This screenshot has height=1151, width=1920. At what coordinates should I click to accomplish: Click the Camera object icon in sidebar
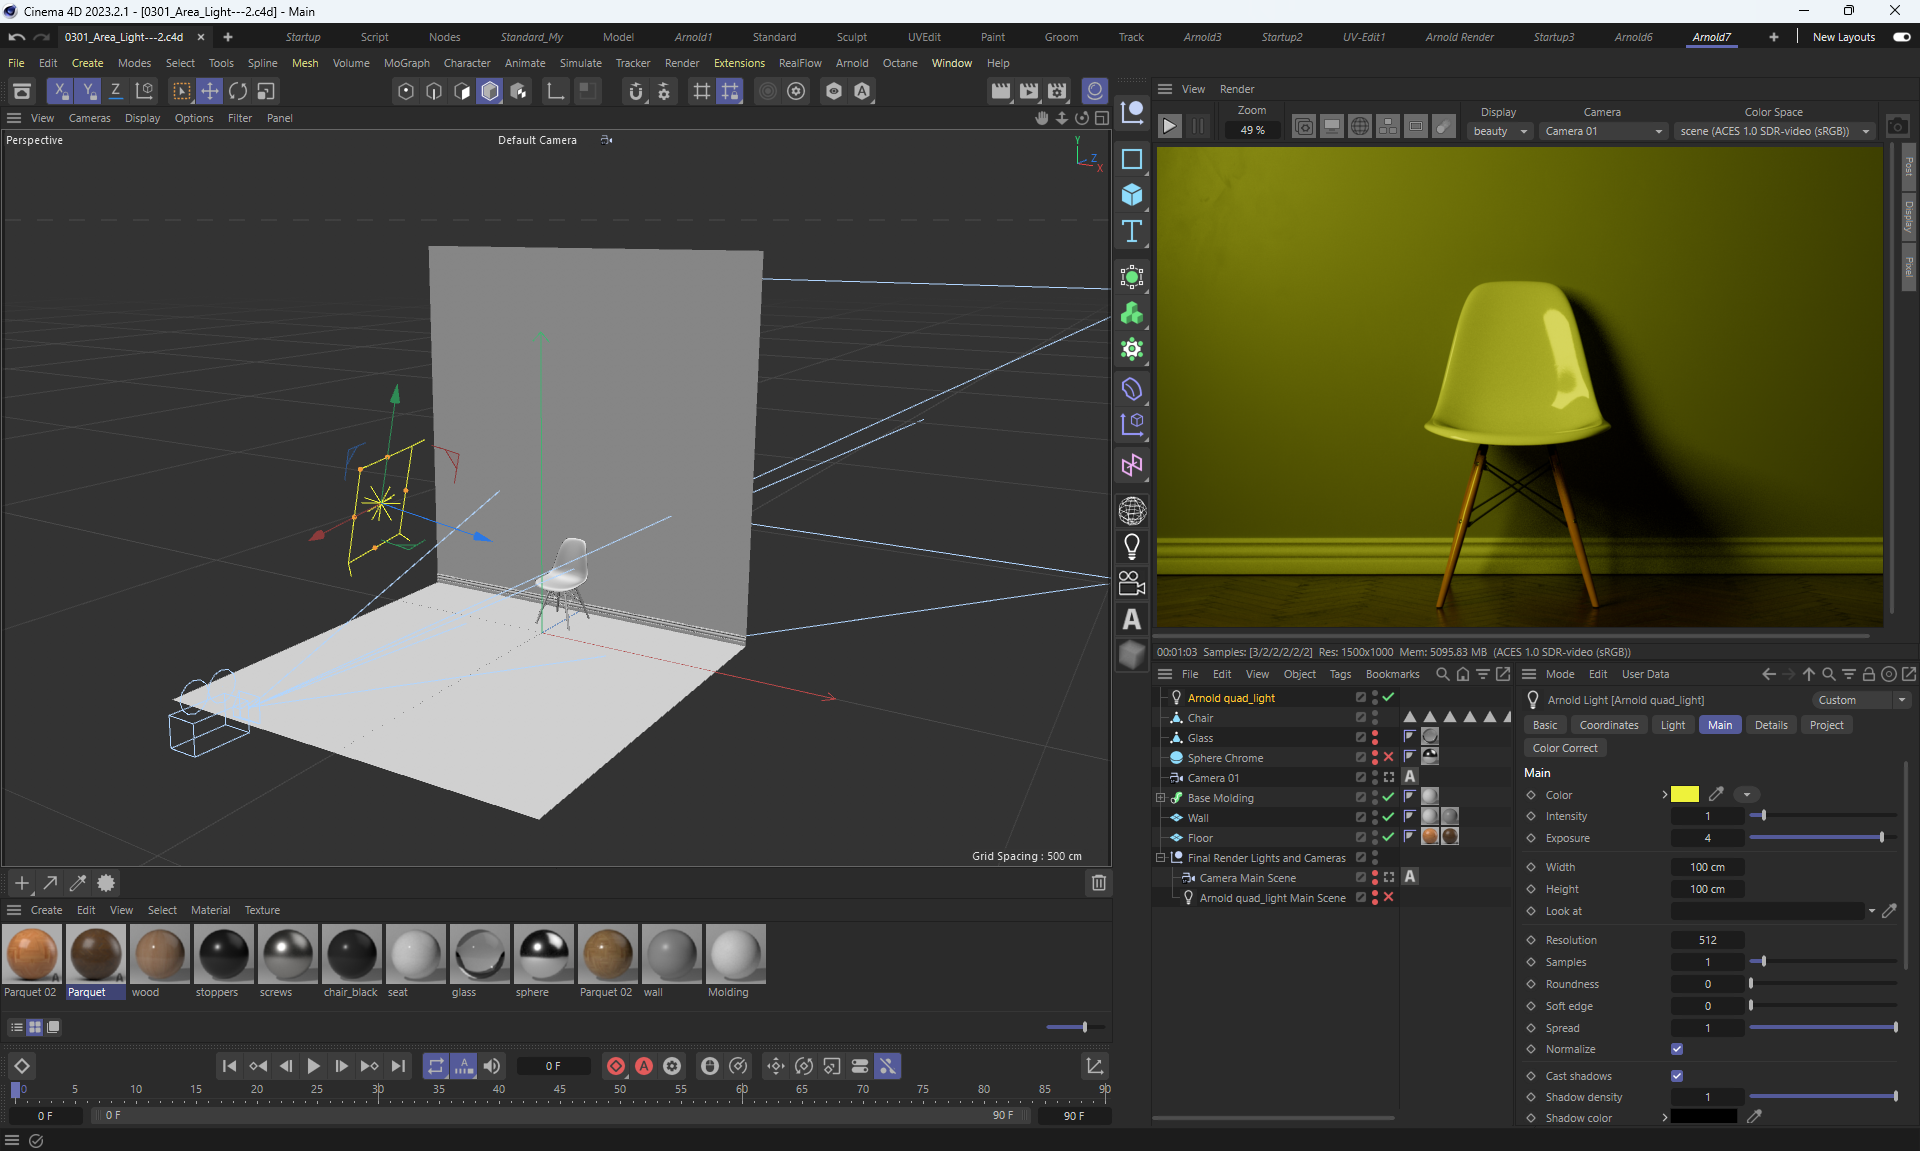1131,582
